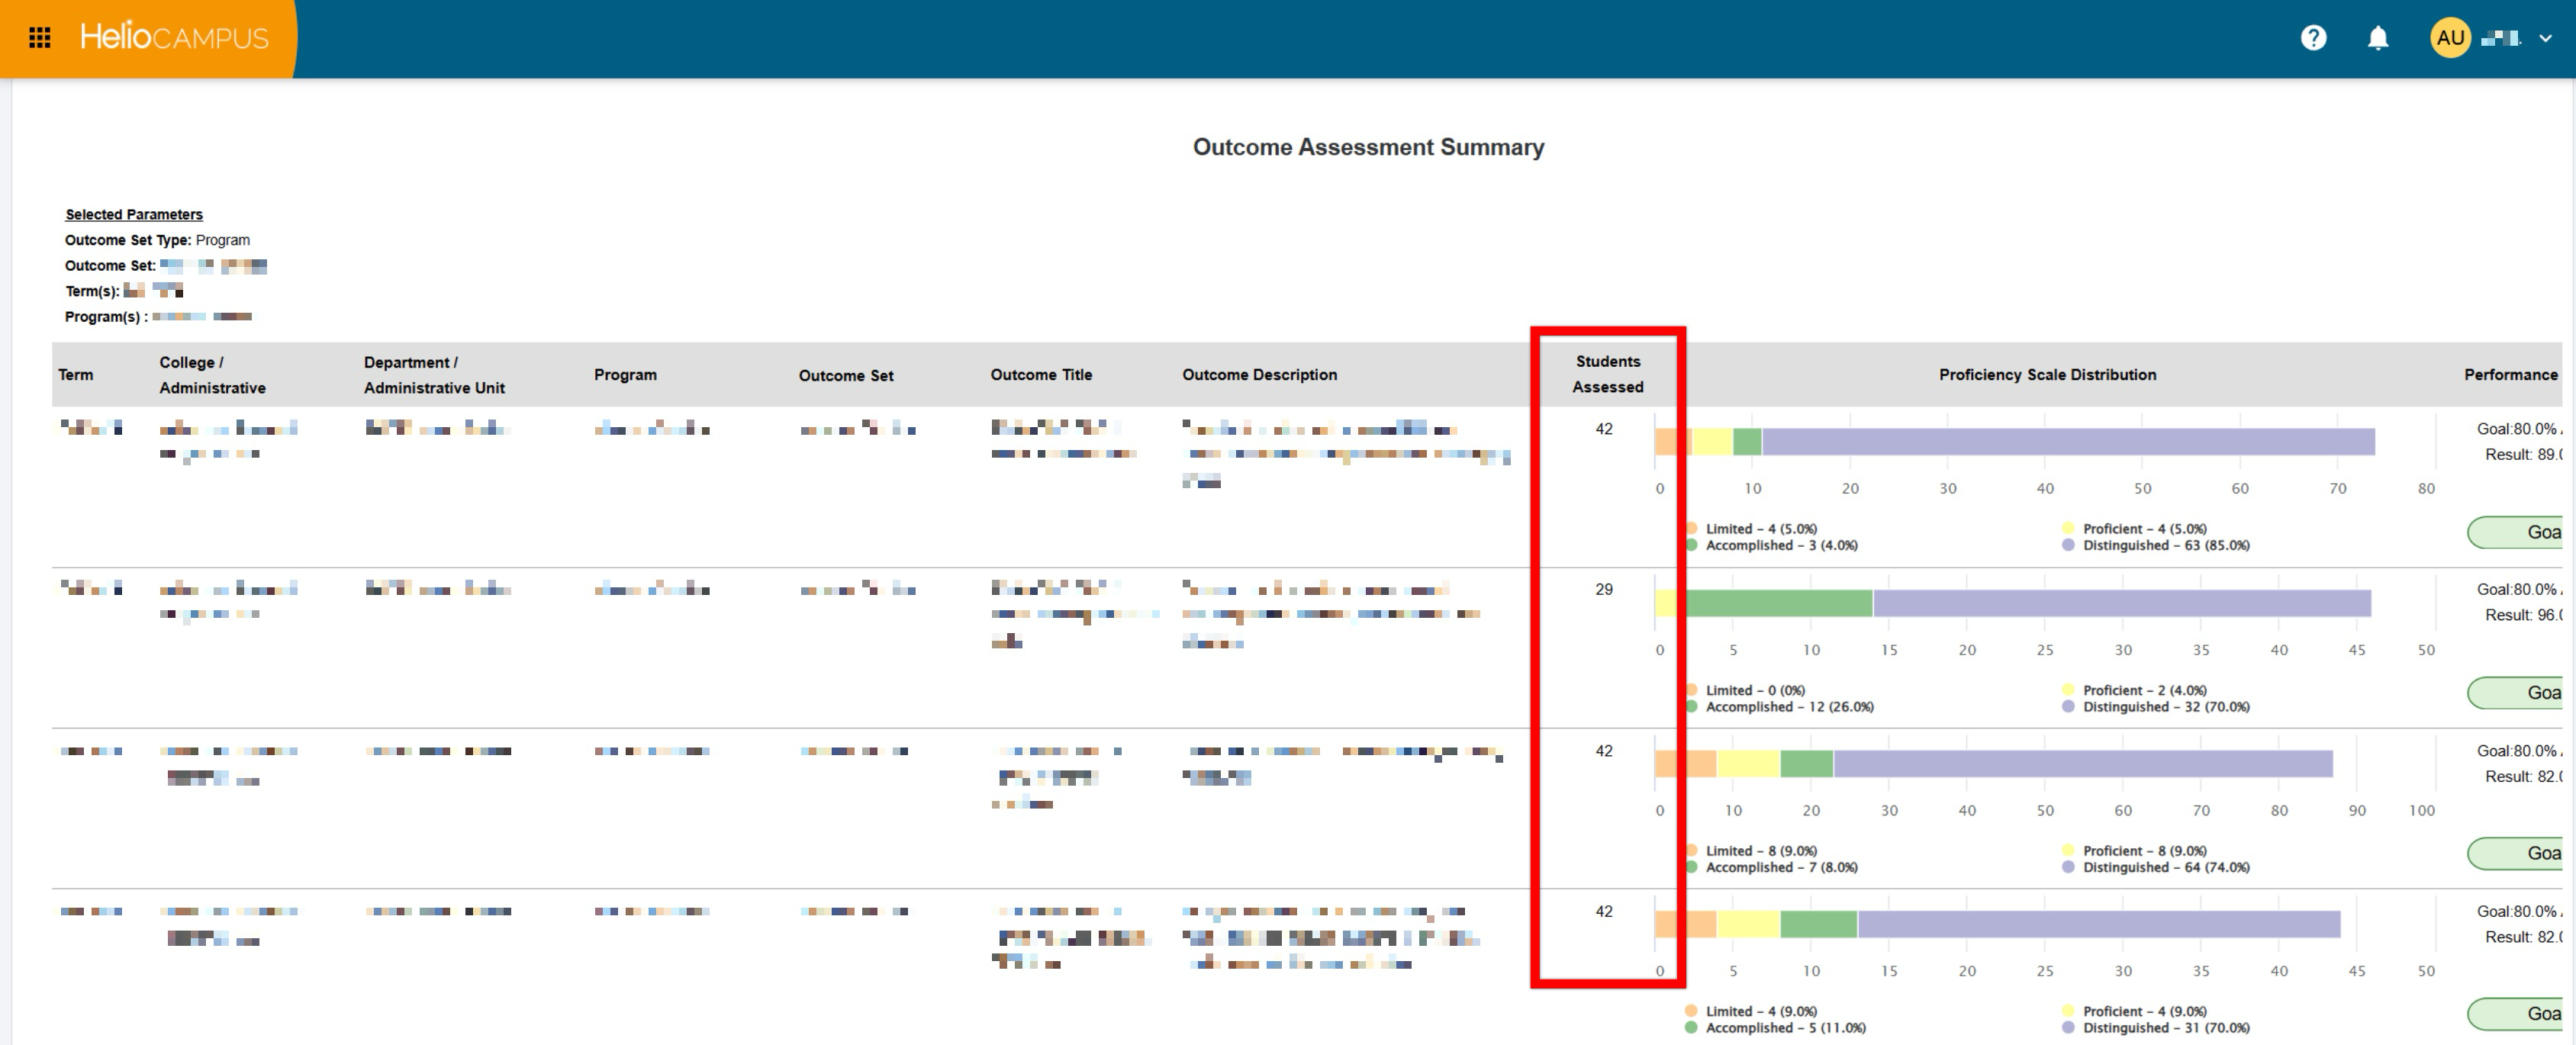Click the 'Proficient – 2 (4.0%)' legend marker
The height and width of the screenshot is (1045, 2576).
point(2068,690)
